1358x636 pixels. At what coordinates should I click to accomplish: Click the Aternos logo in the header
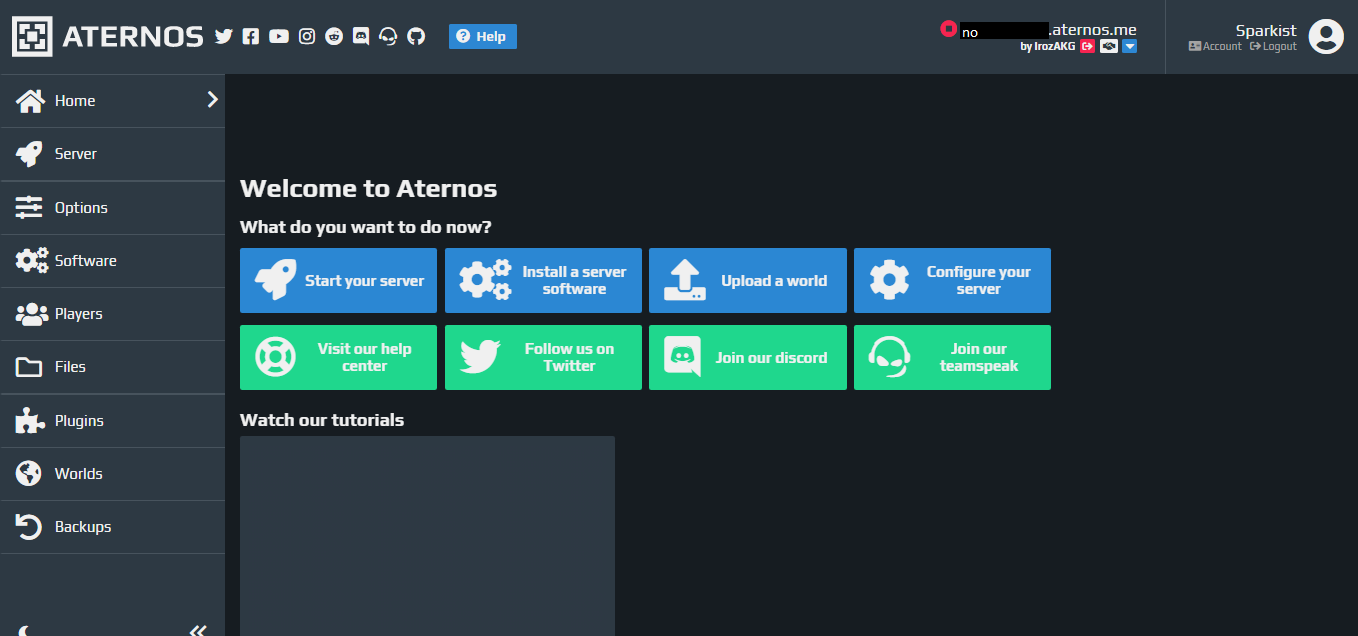(x=108, y=37)
